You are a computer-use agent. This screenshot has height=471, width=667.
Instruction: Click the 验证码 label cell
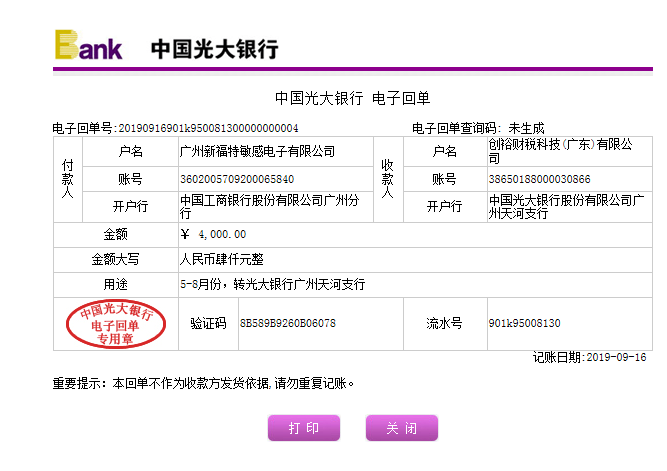pos(208,323)
